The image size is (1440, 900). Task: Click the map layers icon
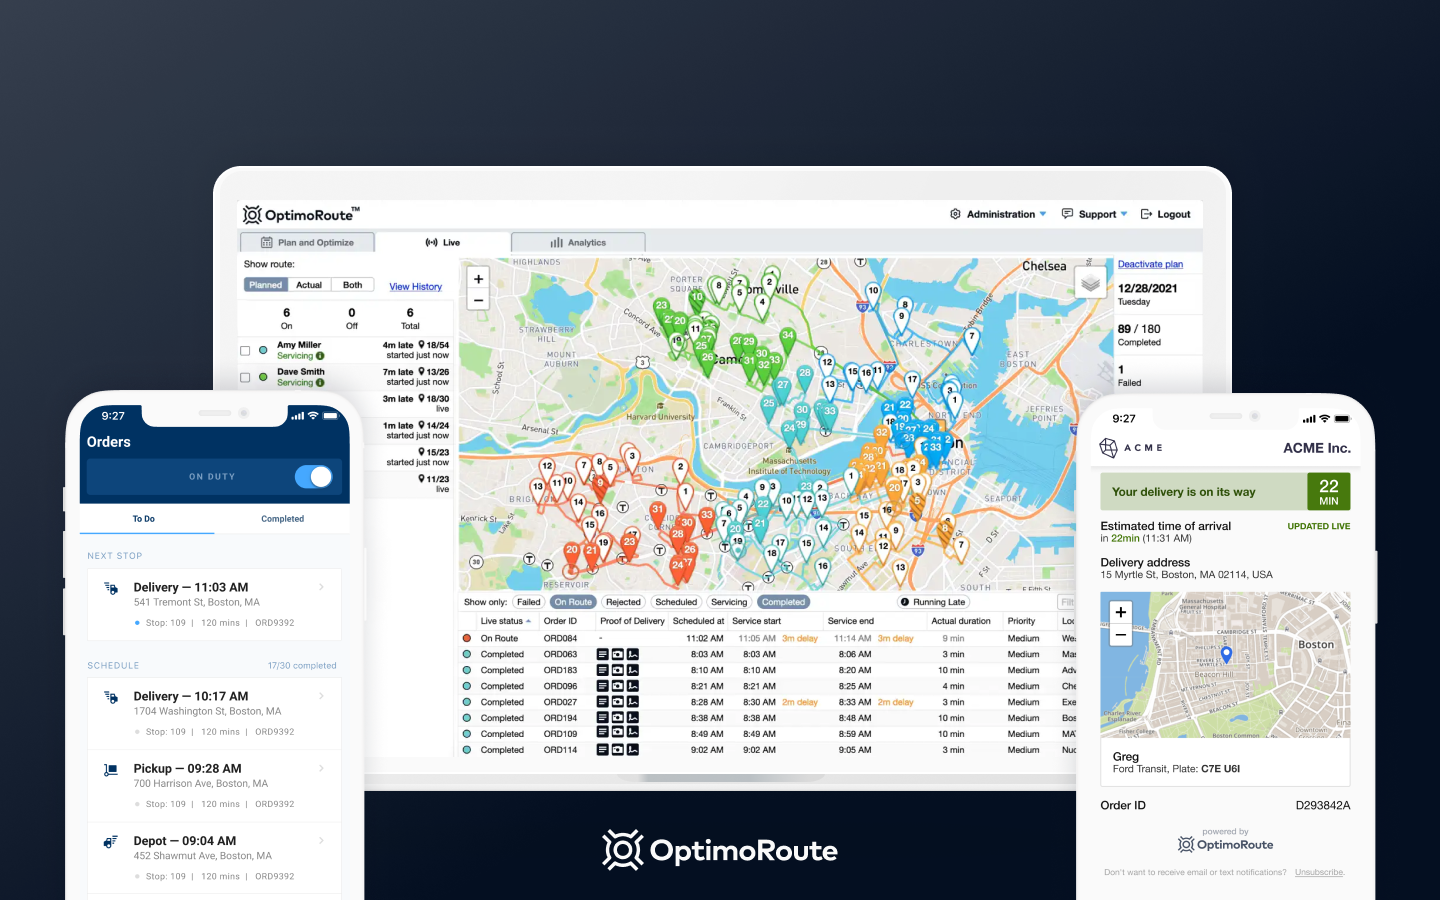[x=1090, y=284]
